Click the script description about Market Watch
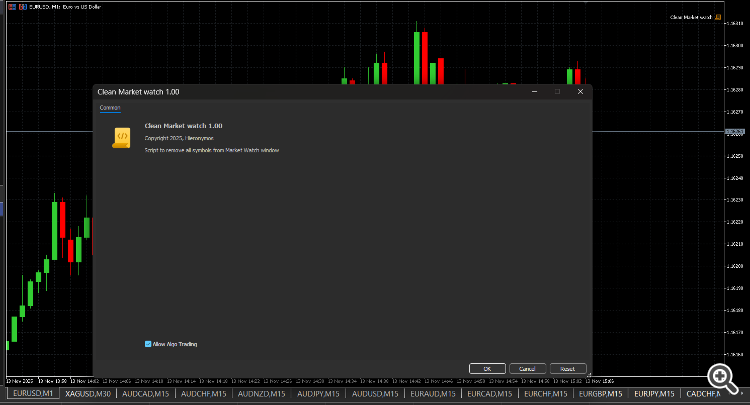The image size is (750, 405). (211, 150)
